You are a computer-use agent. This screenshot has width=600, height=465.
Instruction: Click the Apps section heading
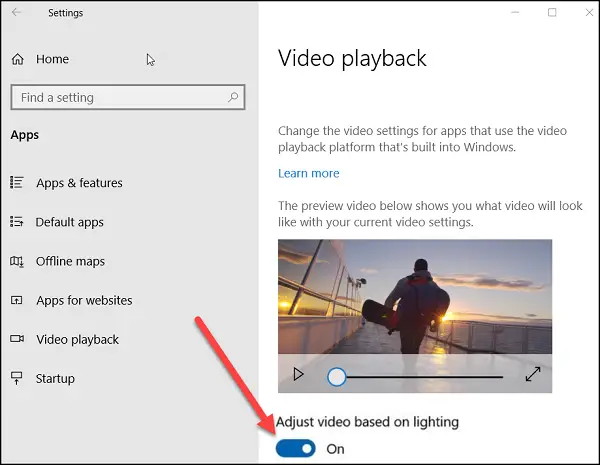(24, 135)
